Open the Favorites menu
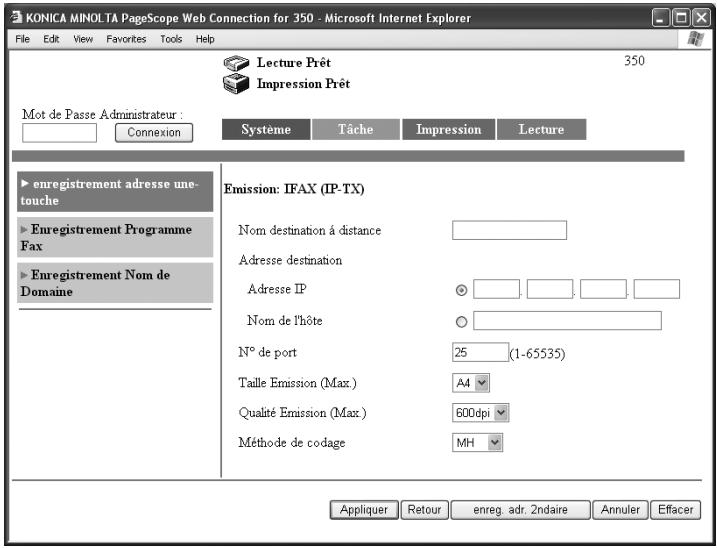This screenshot has width=717, height=548. click(126, 39)
